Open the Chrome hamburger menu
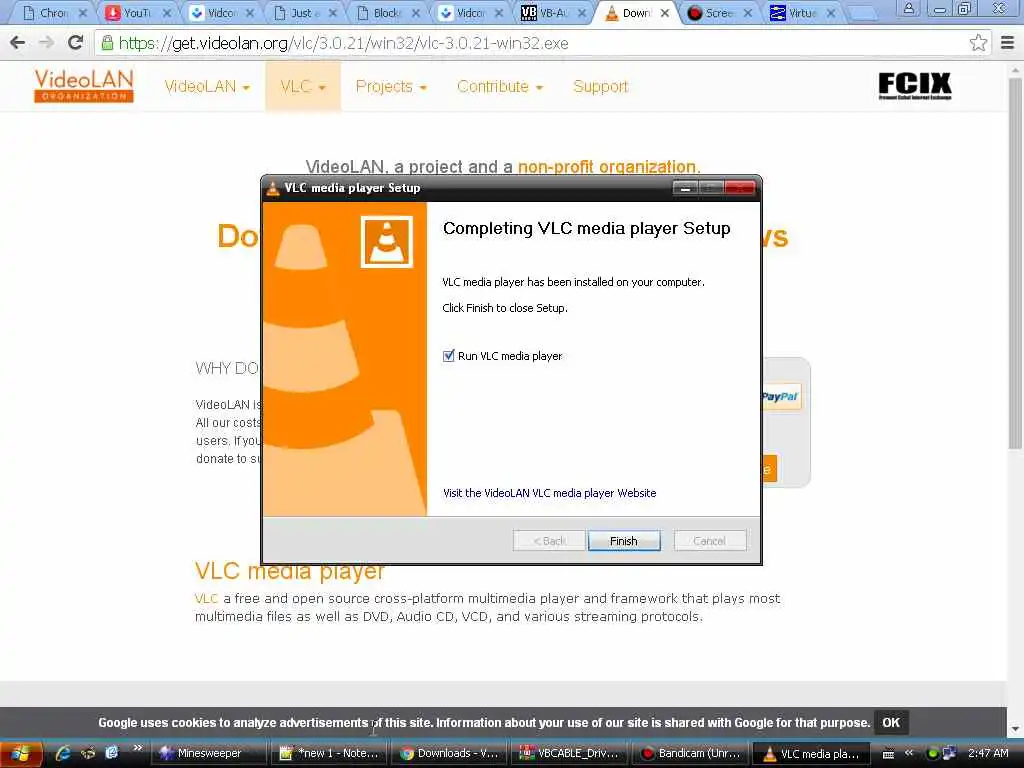 1008,43
